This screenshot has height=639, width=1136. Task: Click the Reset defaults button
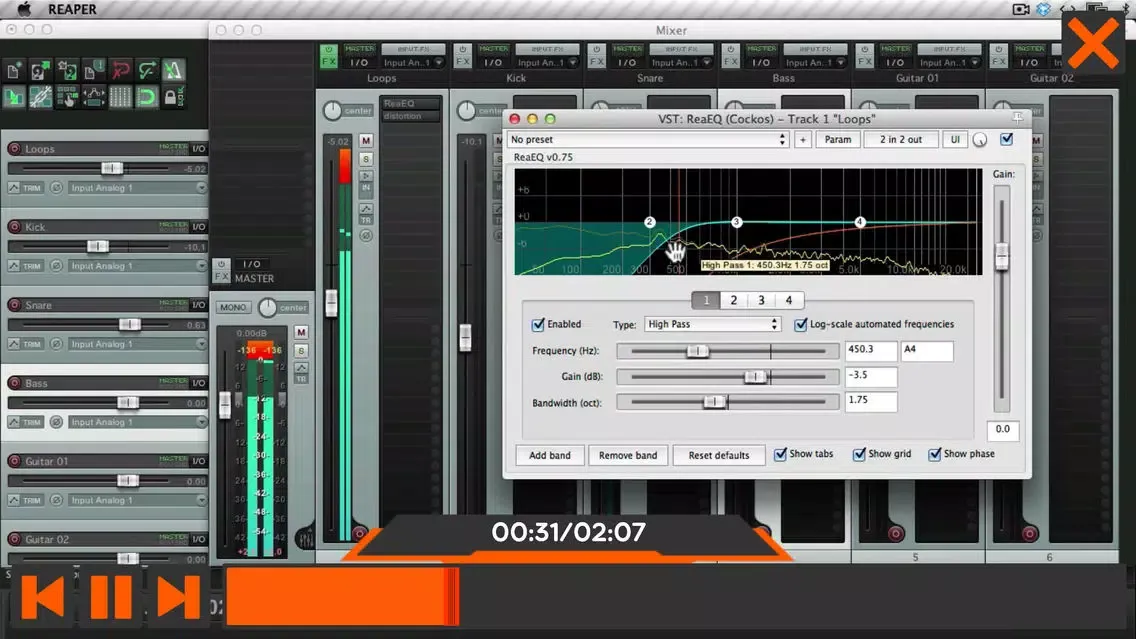[719, 455]
